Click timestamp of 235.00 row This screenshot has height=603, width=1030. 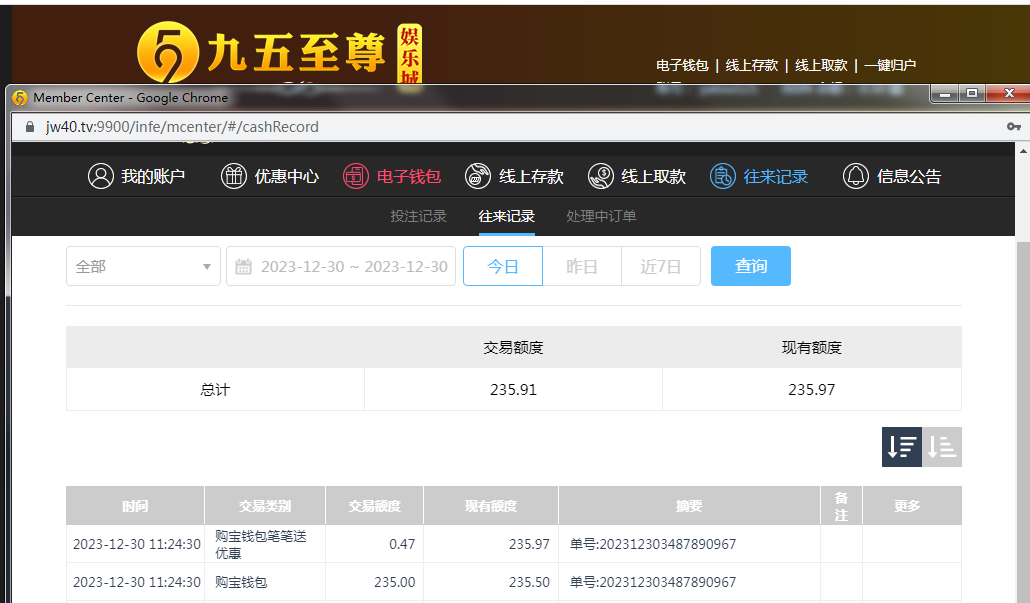[x=137, y=582]
